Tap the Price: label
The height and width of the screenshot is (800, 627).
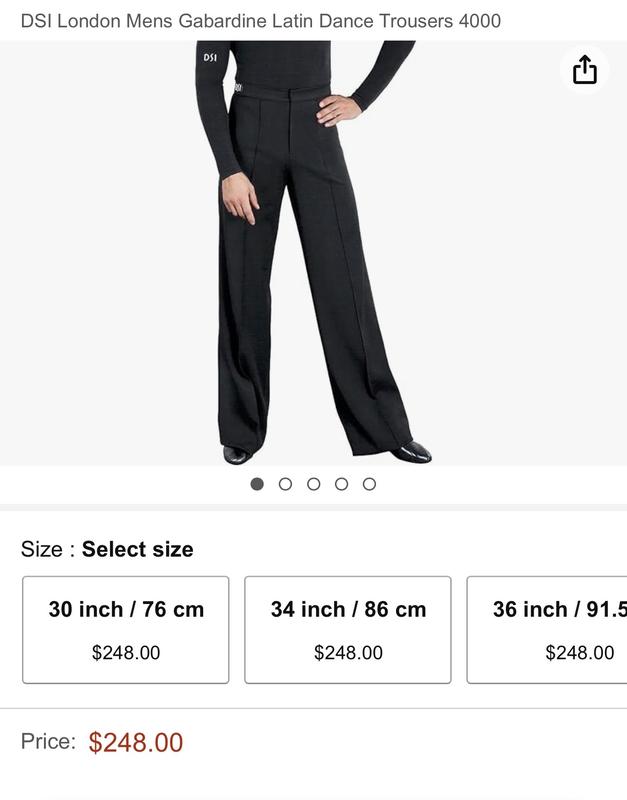(48, 741)
